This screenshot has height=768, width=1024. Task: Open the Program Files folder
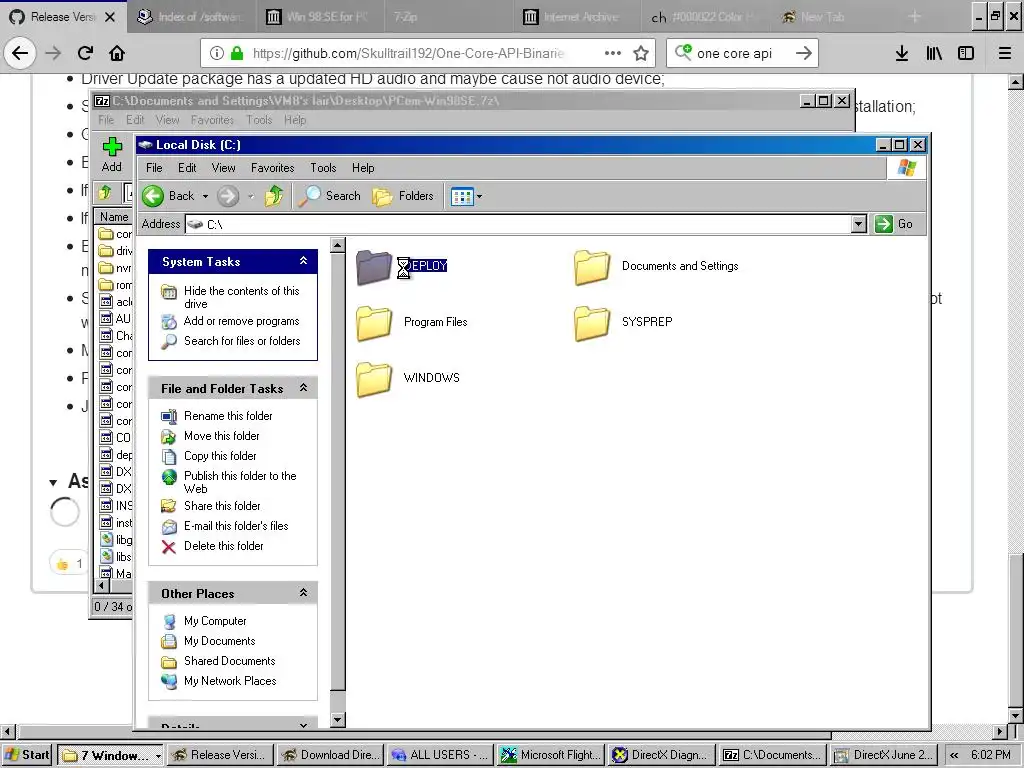pos(412,322)
